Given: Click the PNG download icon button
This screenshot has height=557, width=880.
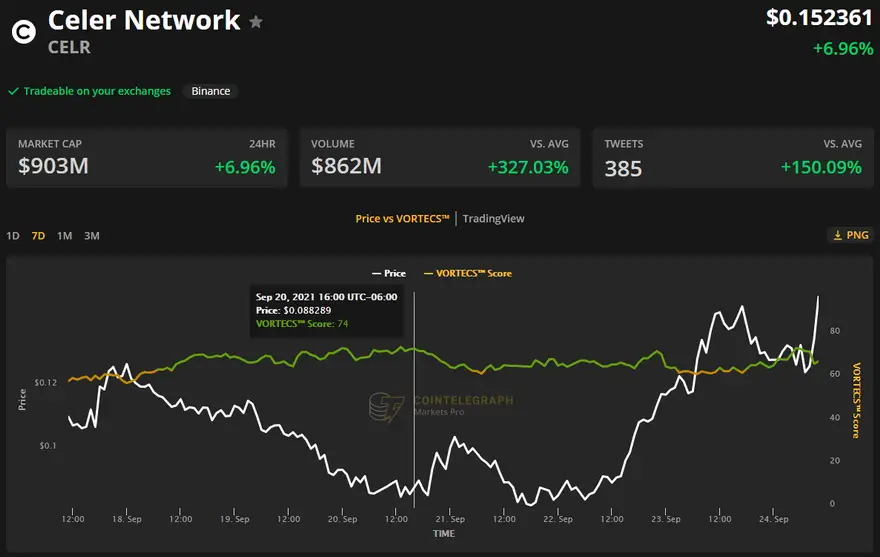Looking at the screenshot, I should click(851, 235).
